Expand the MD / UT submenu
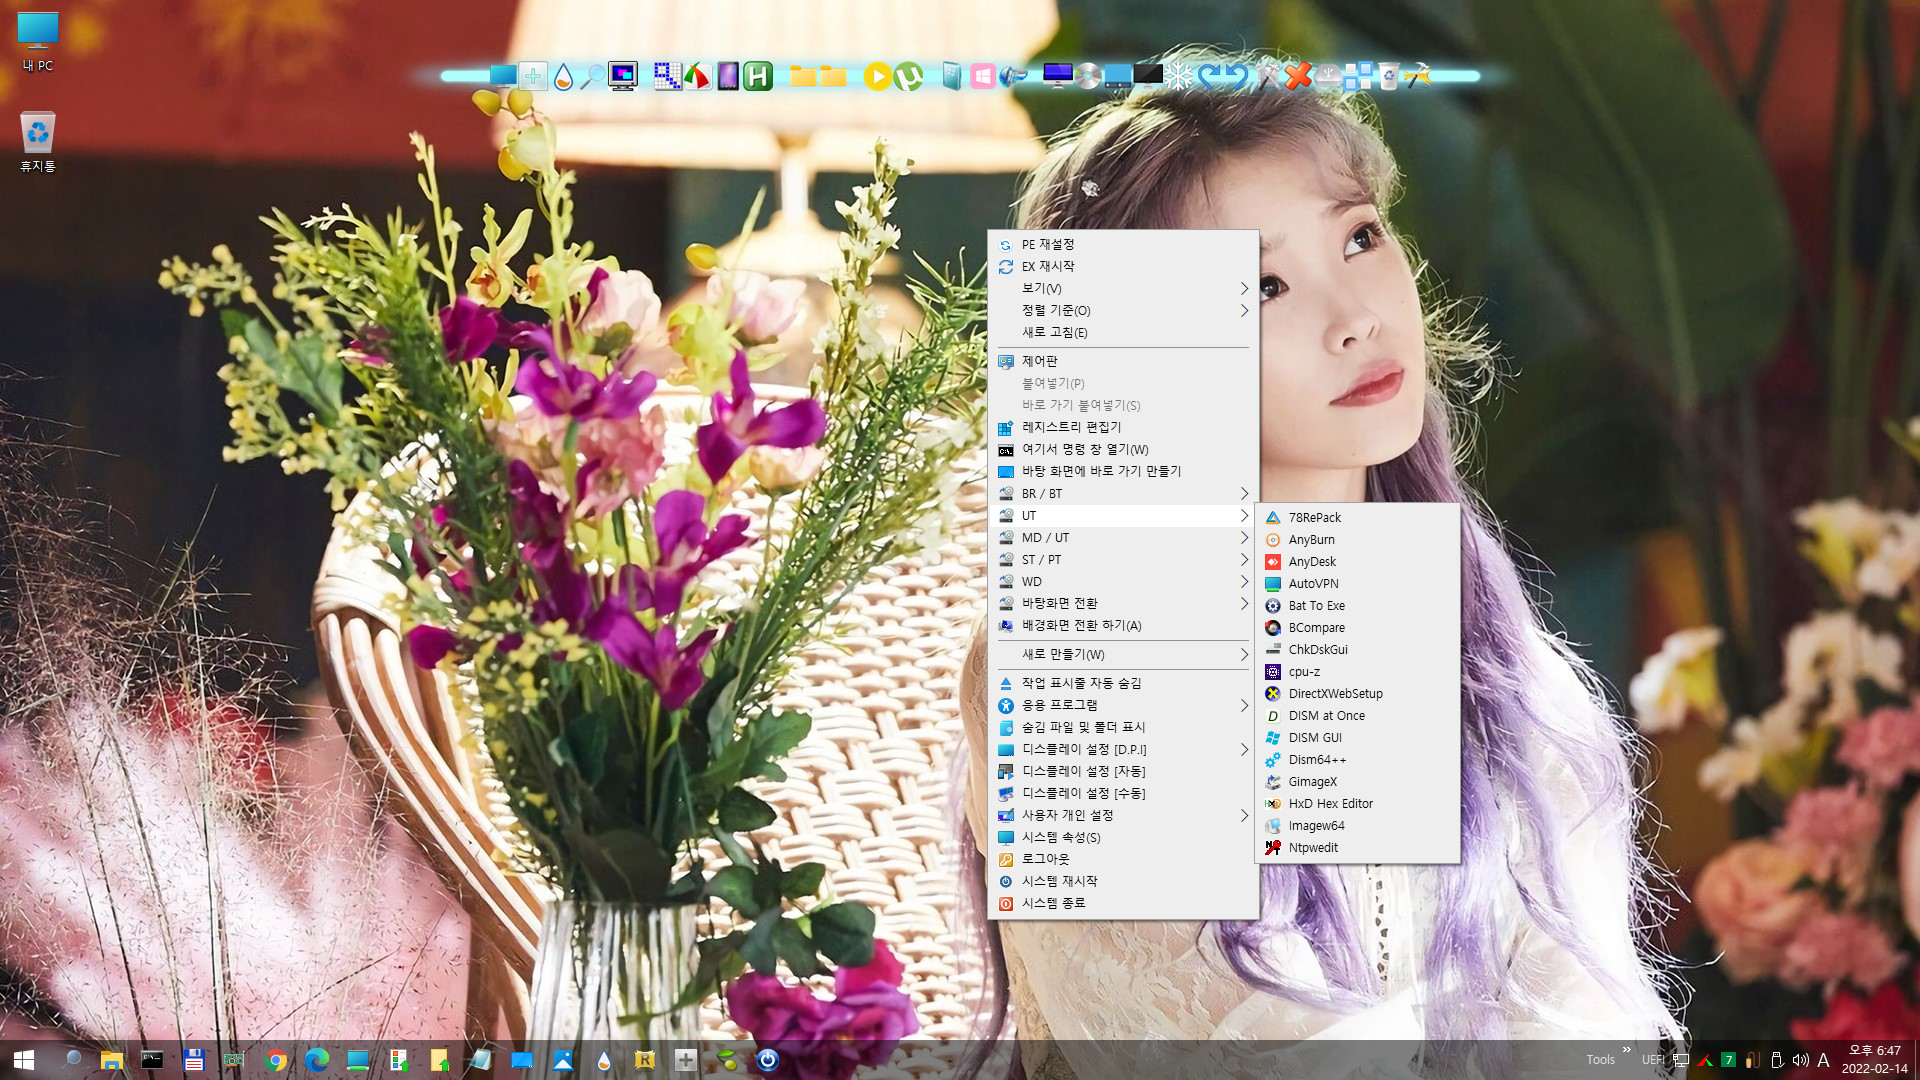 pos(1123,537)
